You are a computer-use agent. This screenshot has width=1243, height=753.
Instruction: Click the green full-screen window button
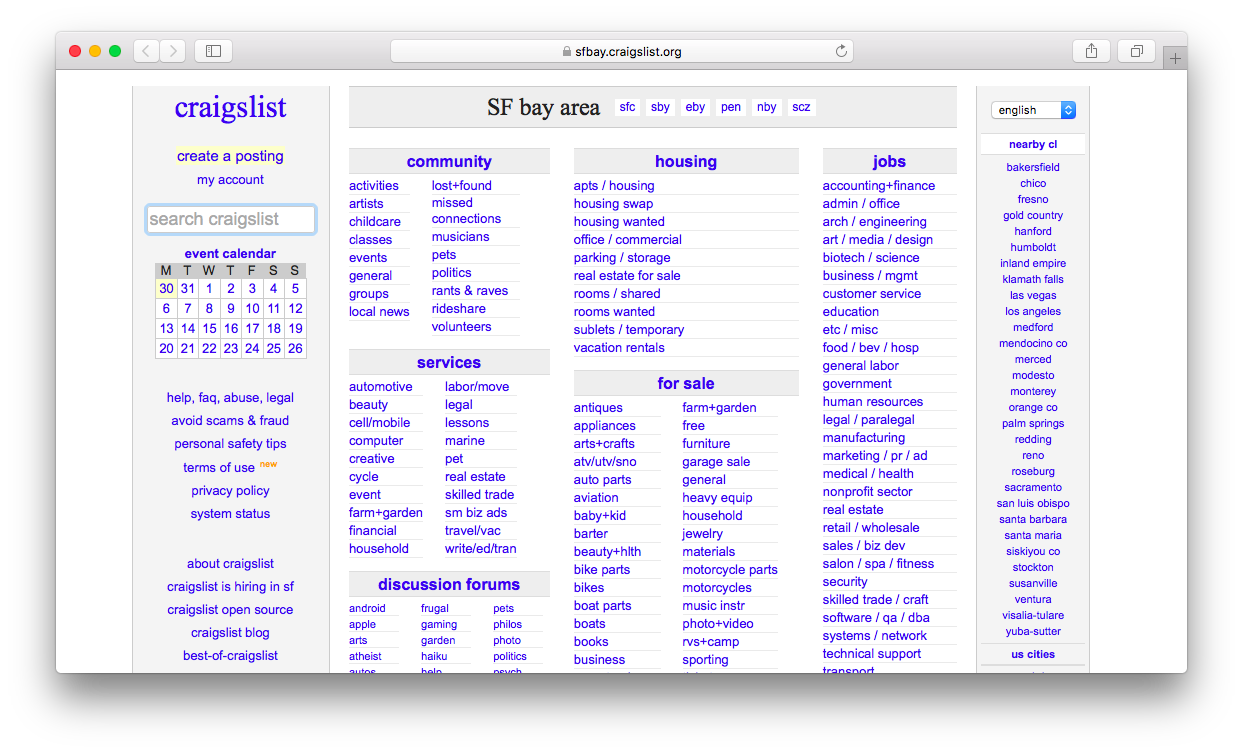pos(115,51)
